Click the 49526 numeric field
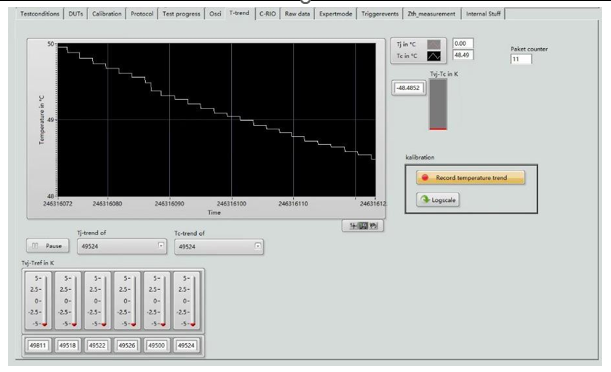The height and width of the screenshot is (372, 611). point(127,345)
